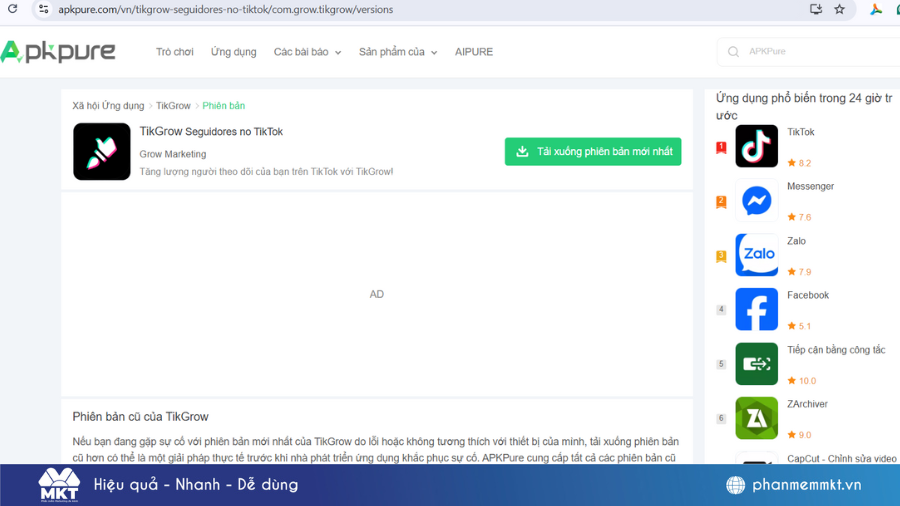Open the Facebook name link
Image resolution: width=900 pixels, height=506 pixels.
(808, 295)
